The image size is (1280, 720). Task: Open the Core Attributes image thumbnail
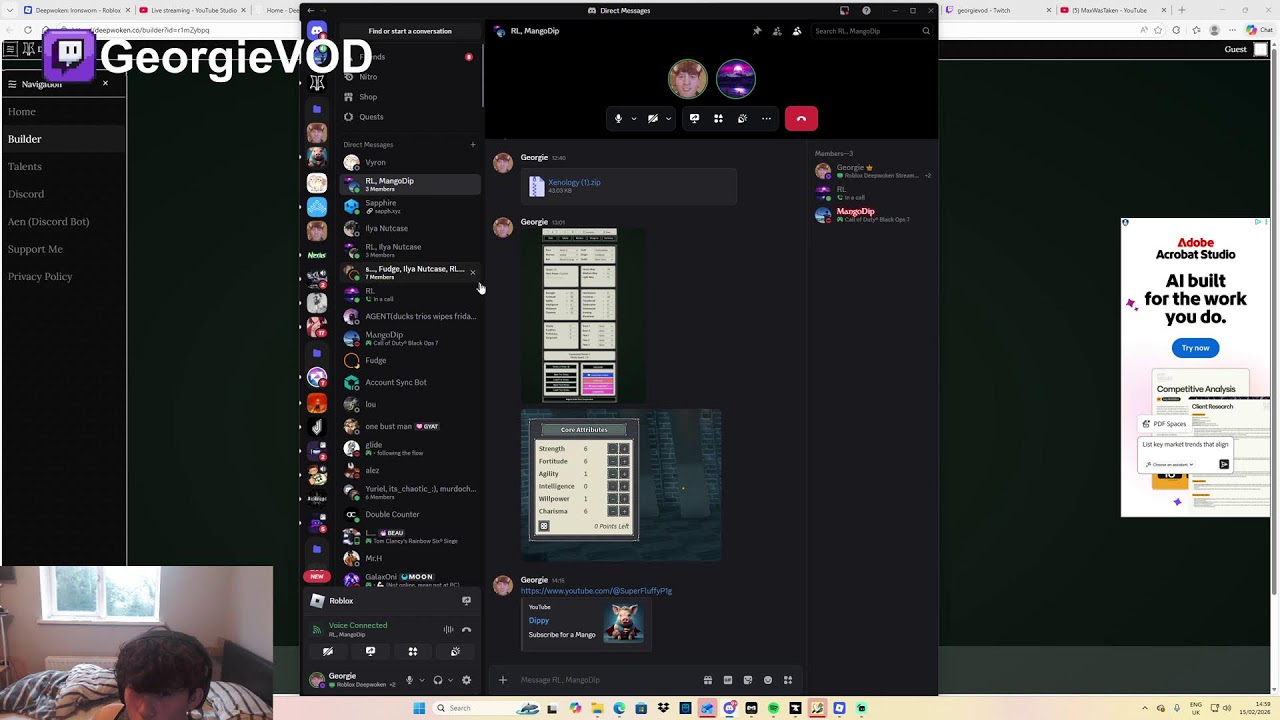[x=621, y=484]
